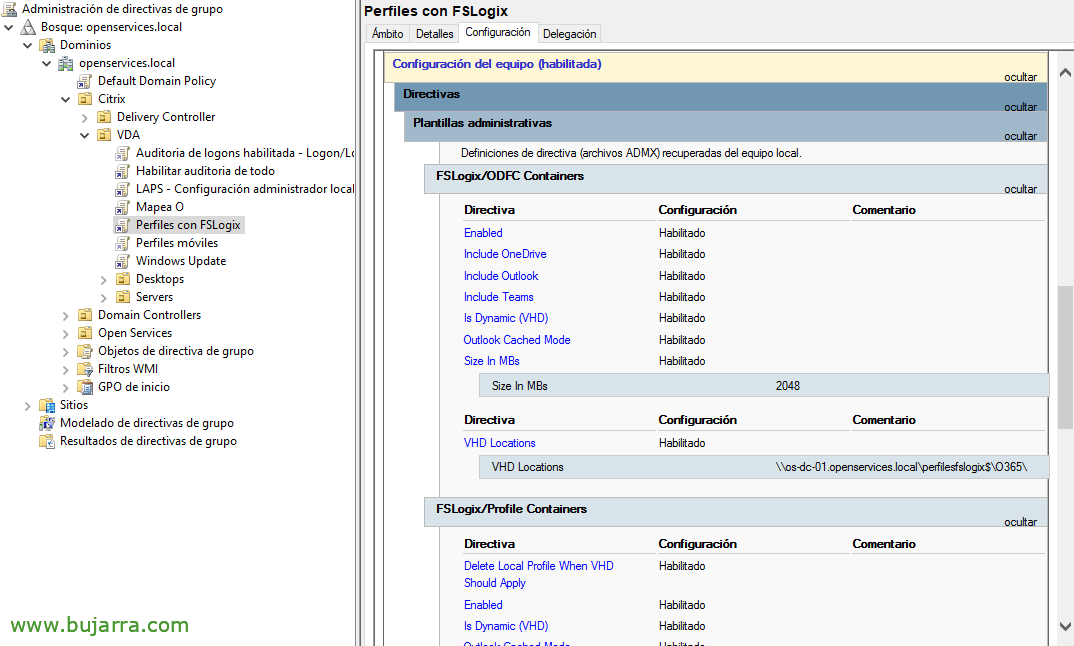Click the perfilesfslogix$ VHD path value
The width and height of the screenshot is (1074, 646).
point(901,467)
